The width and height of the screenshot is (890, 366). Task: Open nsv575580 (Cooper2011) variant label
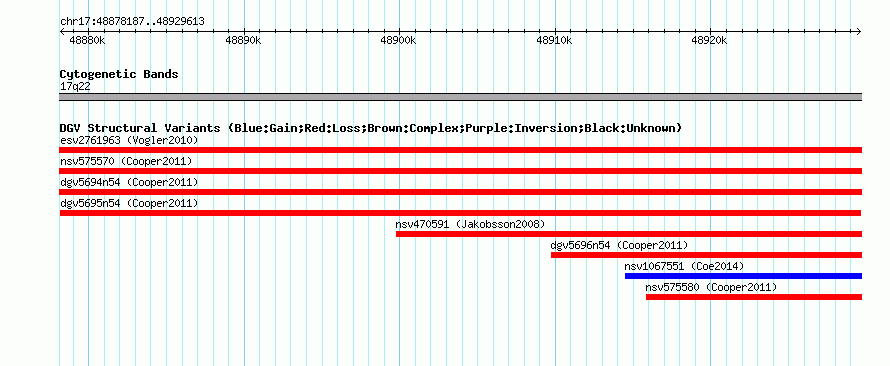711,287
